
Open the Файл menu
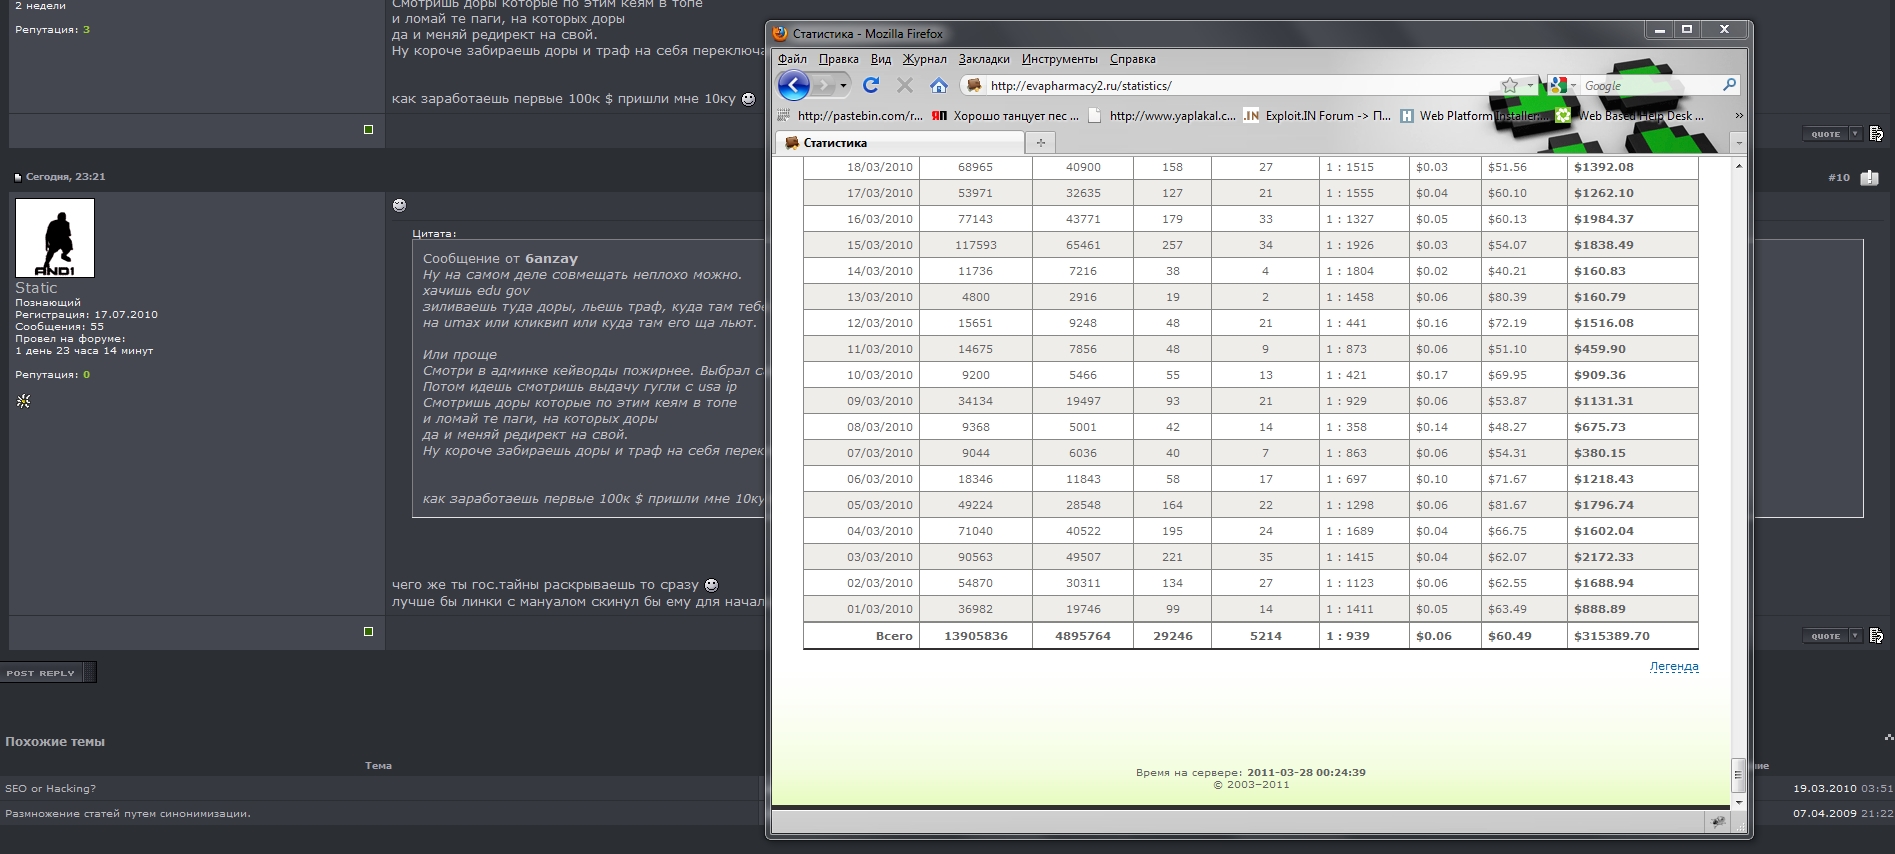792,59
